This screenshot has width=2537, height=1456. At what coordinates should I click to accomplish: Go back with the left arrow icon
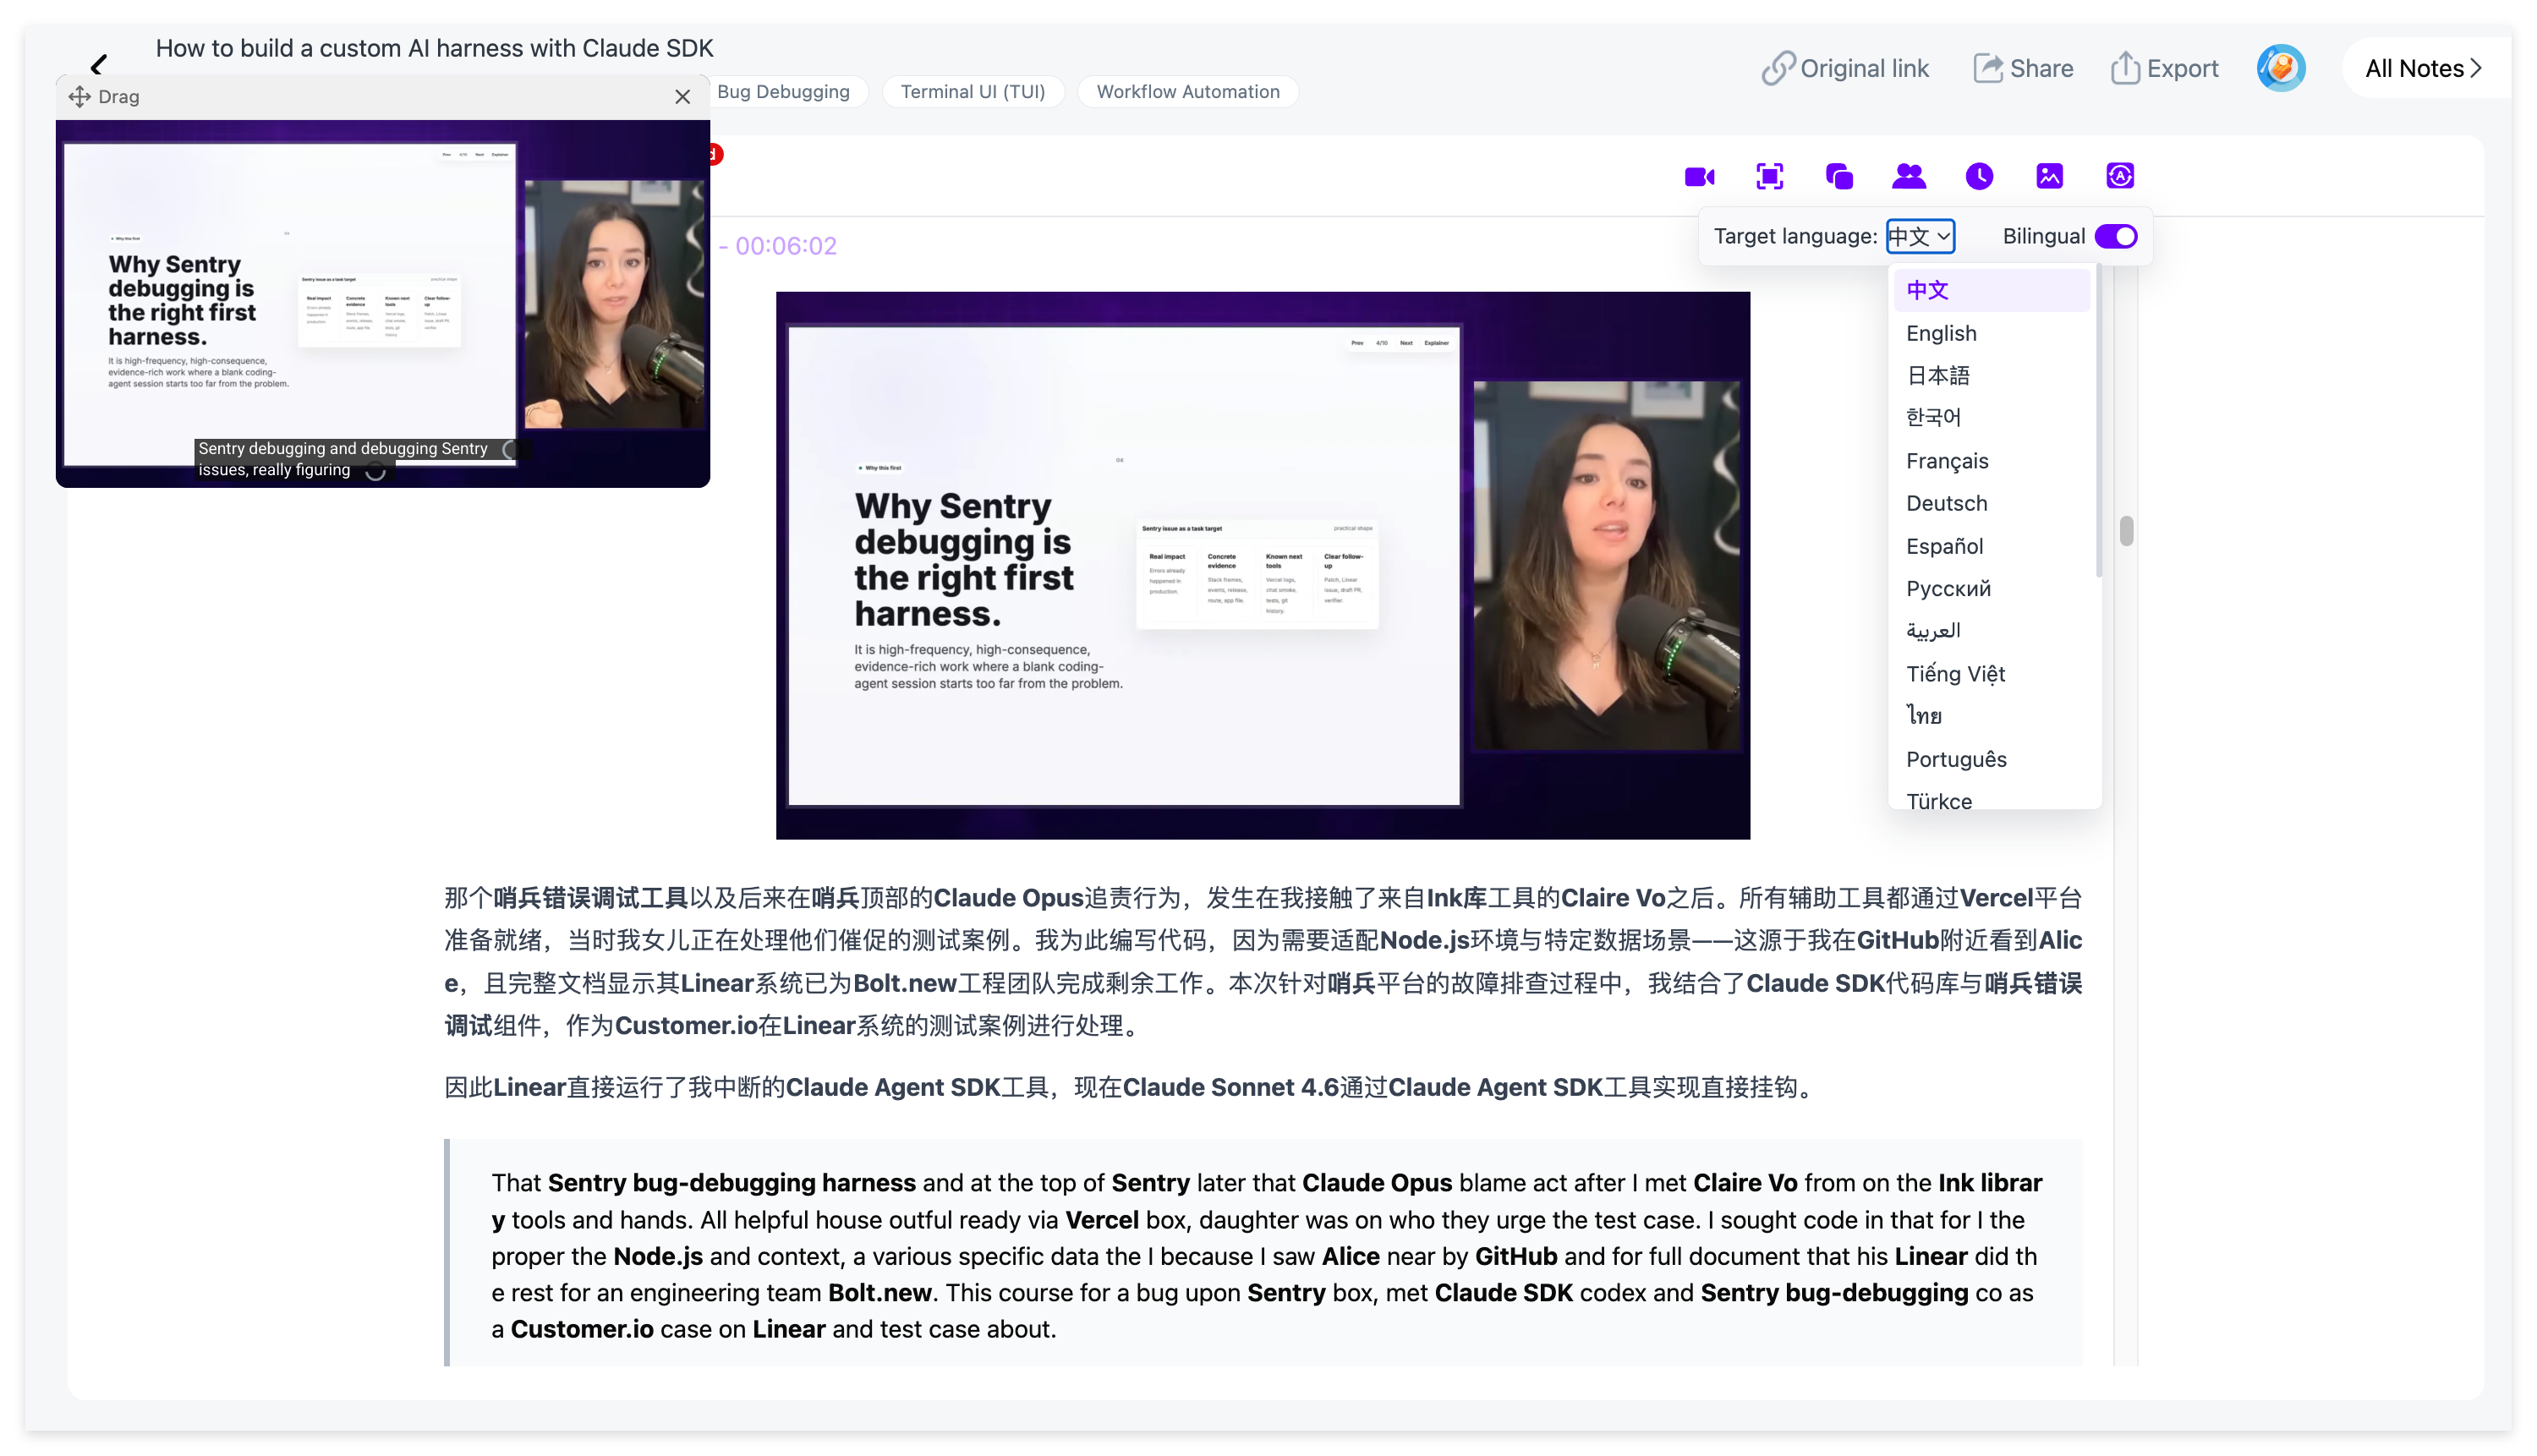(98, 65)
